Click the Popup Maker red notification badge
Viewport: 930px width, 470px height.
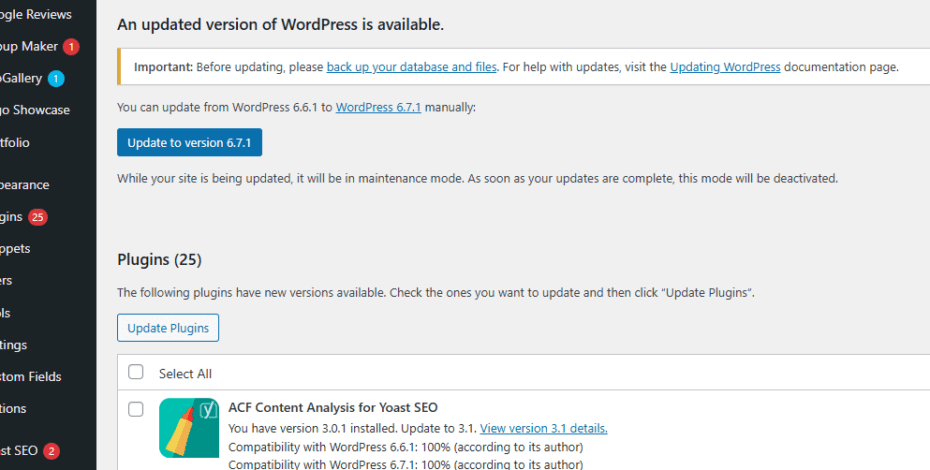(x=71, y=47)
